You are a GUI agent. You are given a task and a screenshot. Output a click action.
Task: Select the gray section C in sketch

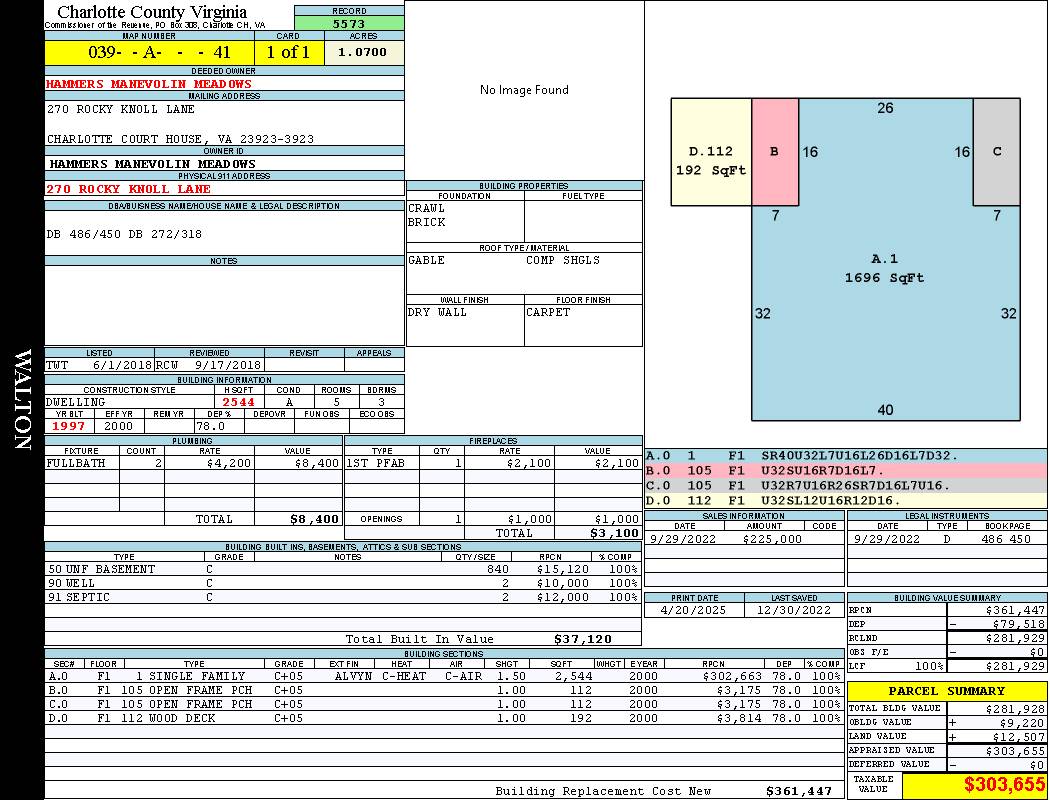(996, 152)
